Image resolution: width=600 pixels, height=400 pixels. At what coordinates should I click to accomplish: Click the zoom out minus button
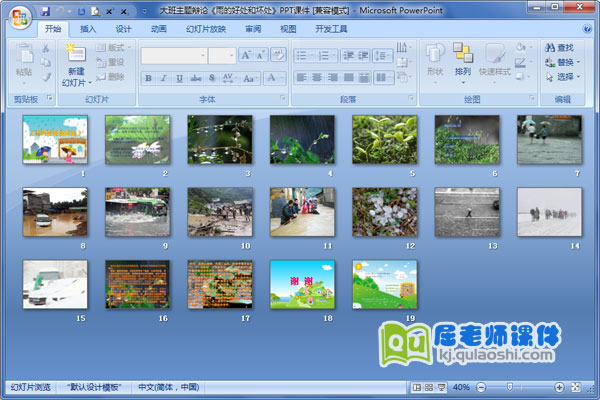[x=481, y=387]
